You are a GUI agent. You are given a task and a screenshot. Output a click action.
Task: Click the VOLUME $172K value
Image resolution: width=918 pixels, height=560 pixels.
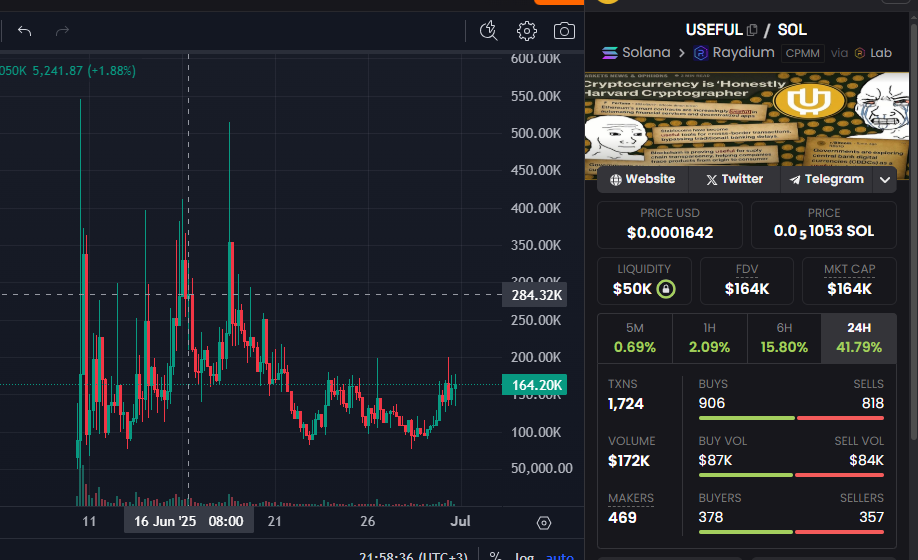tap(629, 461)
